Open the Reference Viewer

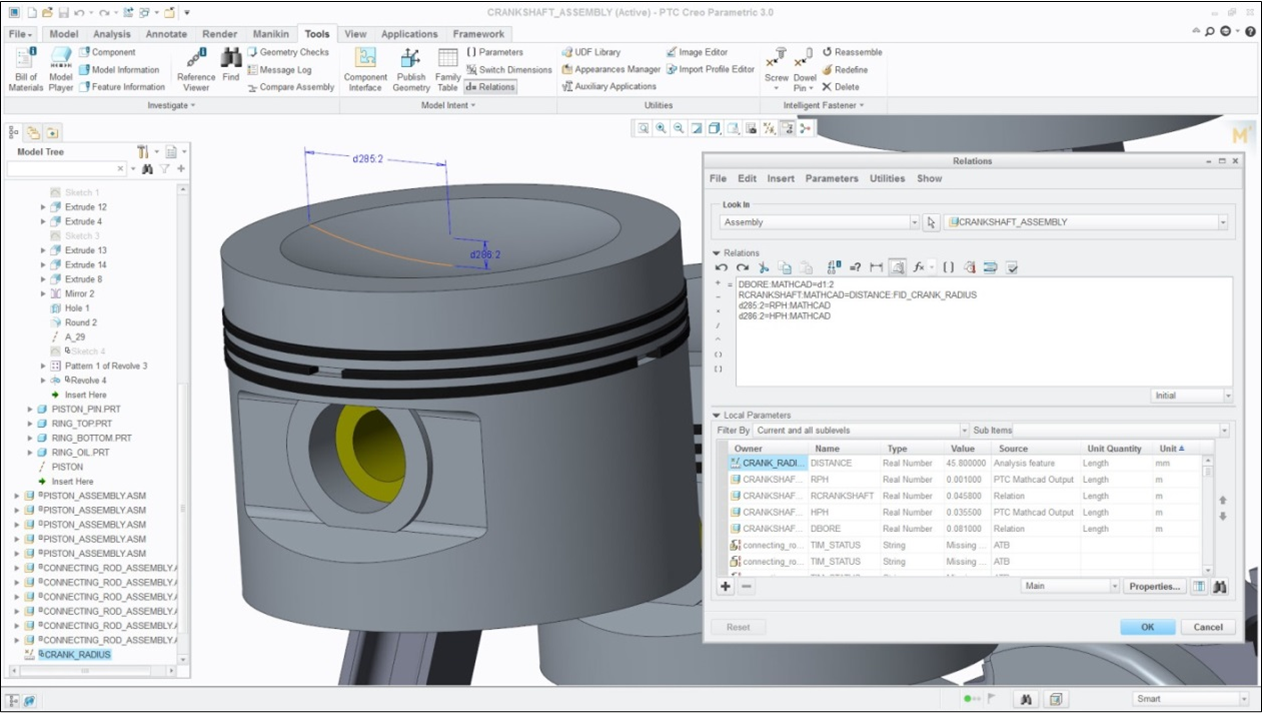coord(196,69)
